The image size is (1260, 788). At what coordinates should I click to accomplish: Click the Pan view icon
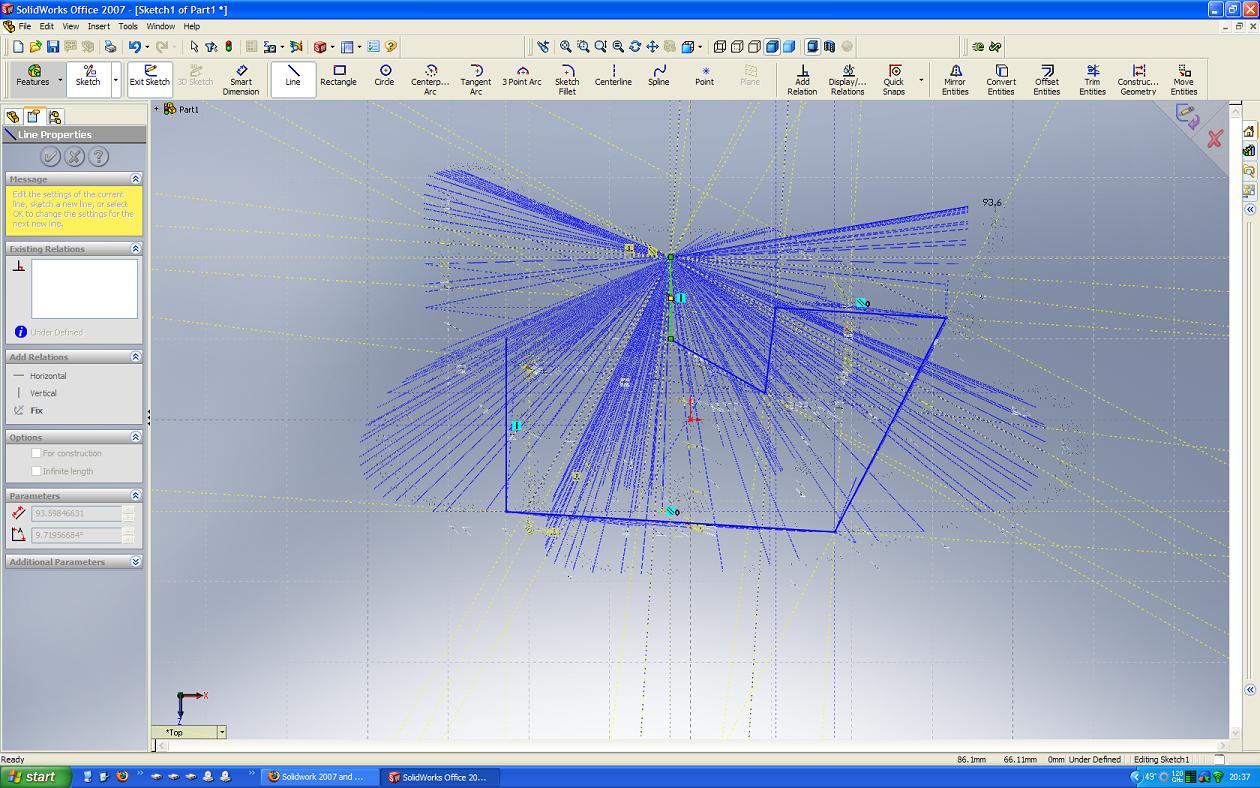[653, 46]
